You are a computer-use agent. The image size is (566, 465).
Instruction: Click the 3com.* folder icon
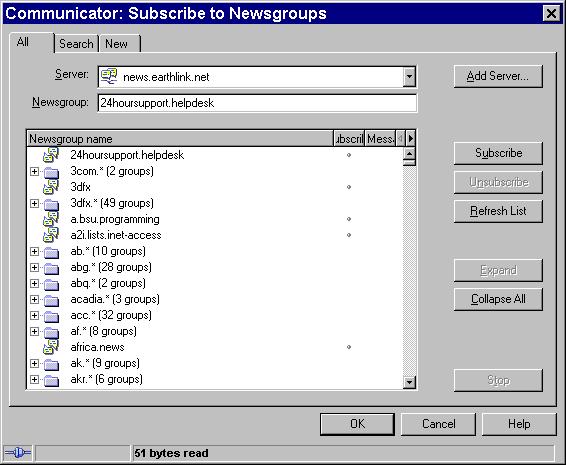point(52,172)
